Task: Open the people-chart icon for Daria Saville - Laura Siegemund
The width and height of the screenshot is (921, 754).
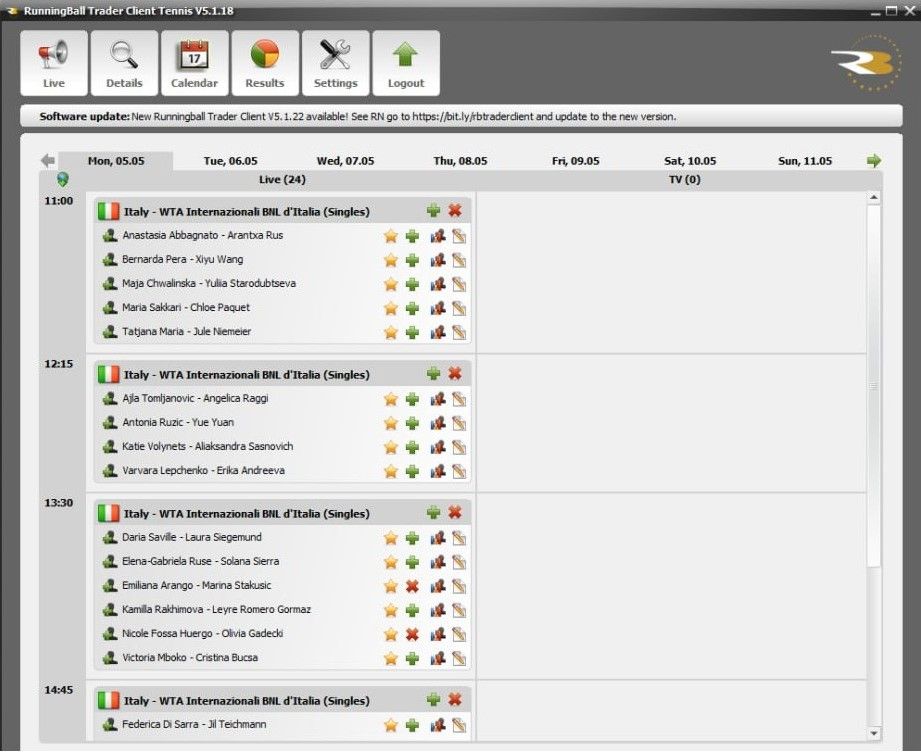Action: [x=438, y=538]
